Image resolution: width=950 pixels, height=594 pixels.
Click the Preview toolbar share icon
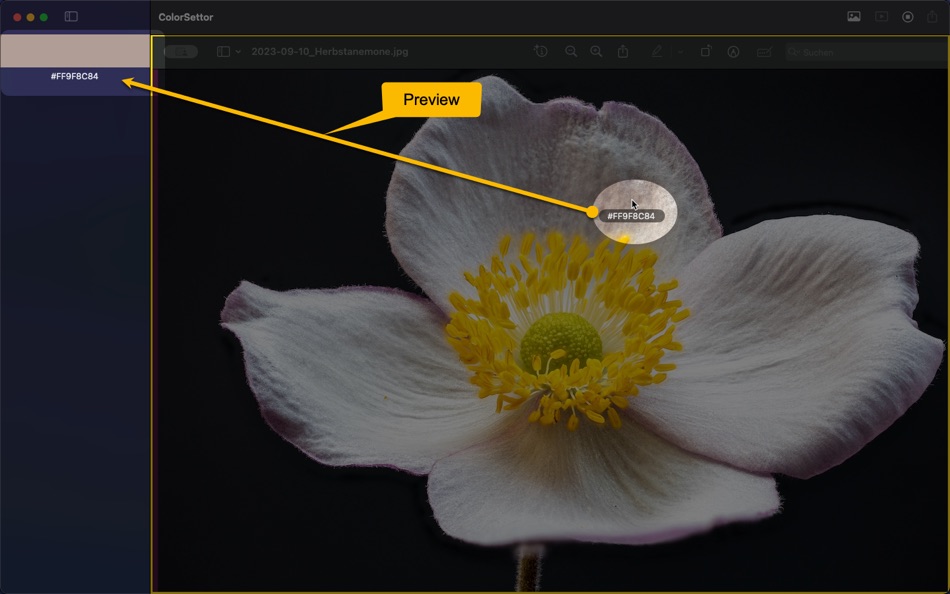tap(623, 52)
